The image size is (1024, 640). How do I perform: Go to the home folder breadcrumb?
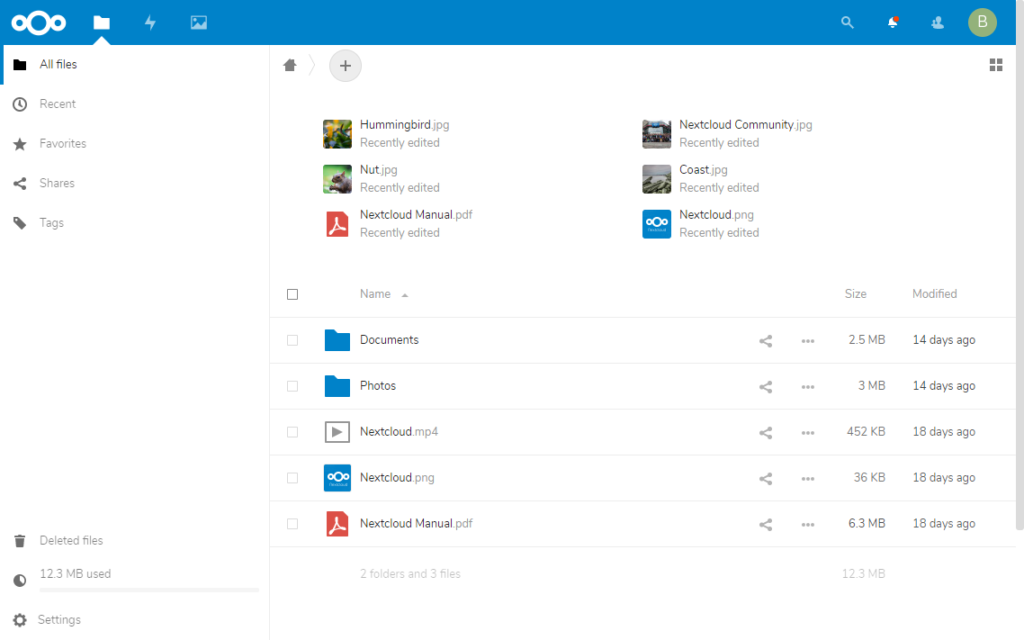(290, 65)
